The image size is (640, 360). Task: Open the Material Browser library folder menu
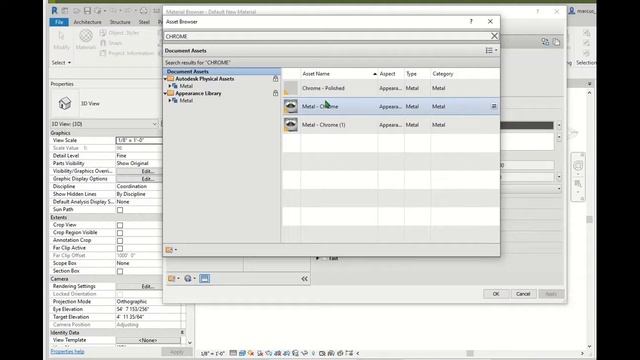[x=173, y=279]
